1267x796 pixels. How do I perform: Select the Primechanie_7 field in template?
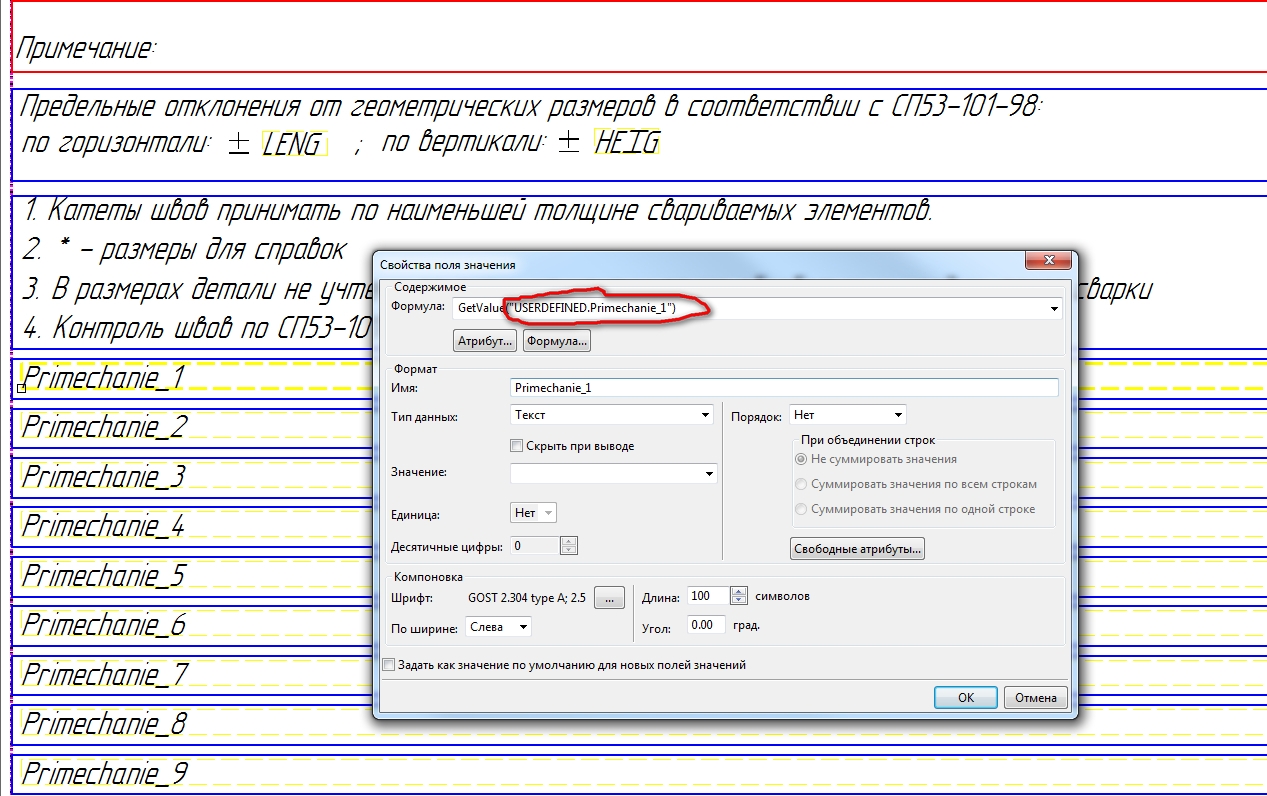[x=104, y=674]
